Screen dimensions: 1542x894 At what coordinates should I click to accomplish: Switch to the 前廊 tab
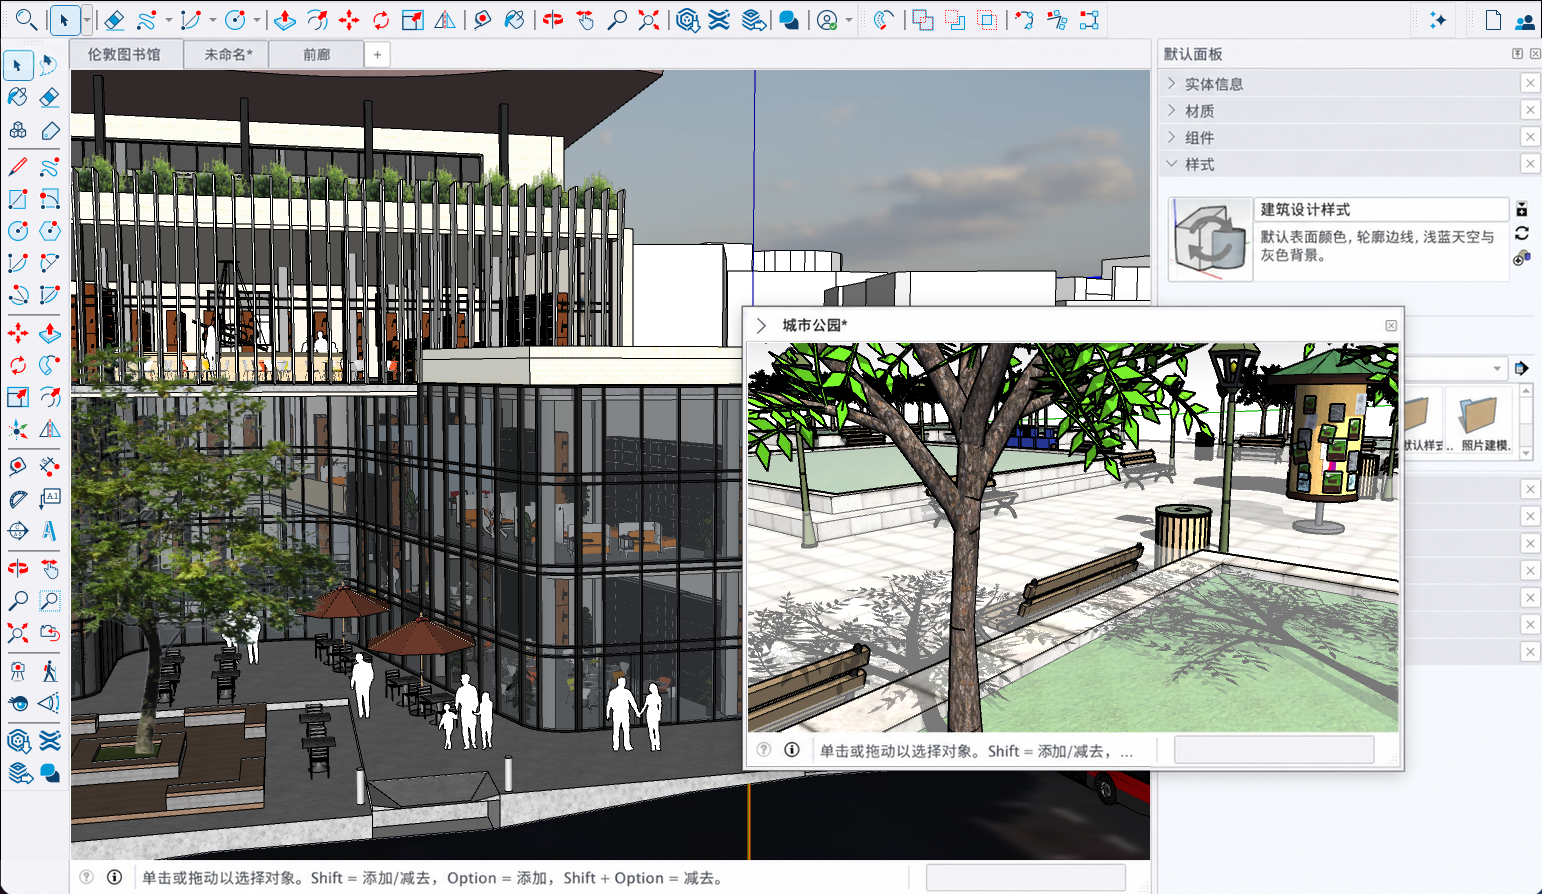[317, 54]
